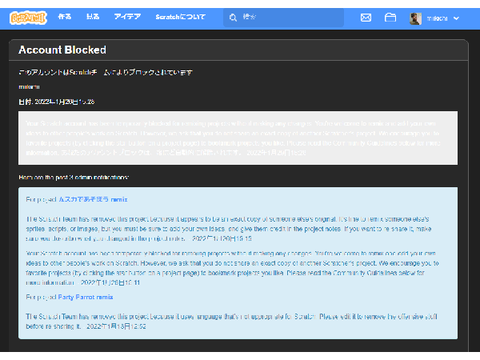480x360 pixels.
Task: Open the messages envelope icon
Action: click(x=366, y=17)
